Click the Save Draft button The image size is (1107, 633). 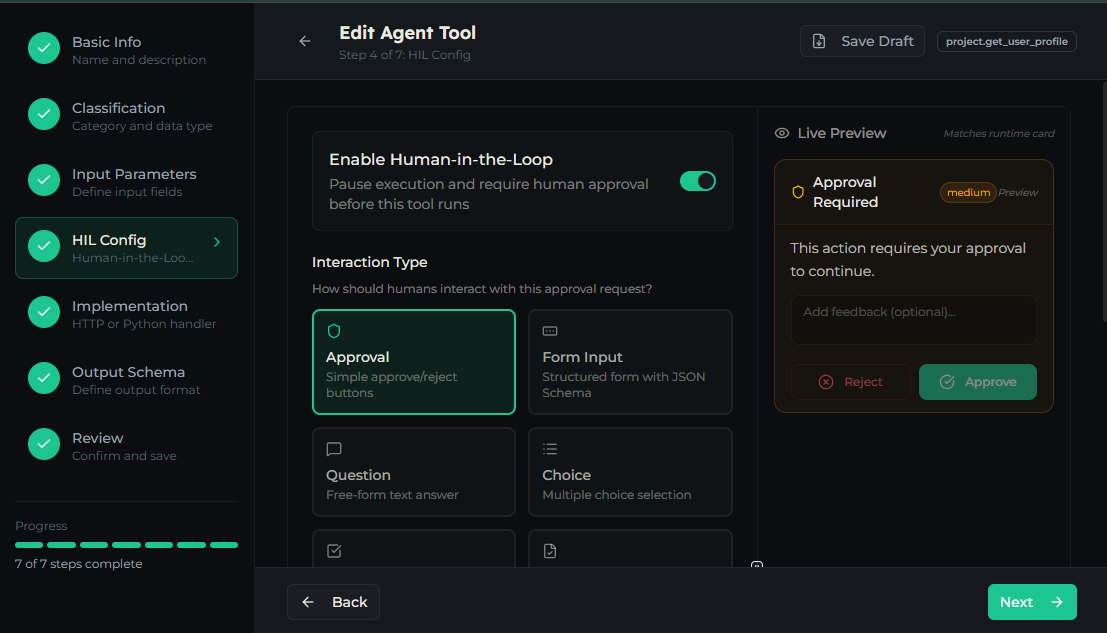pyautogui.click(x=862, y=41)
